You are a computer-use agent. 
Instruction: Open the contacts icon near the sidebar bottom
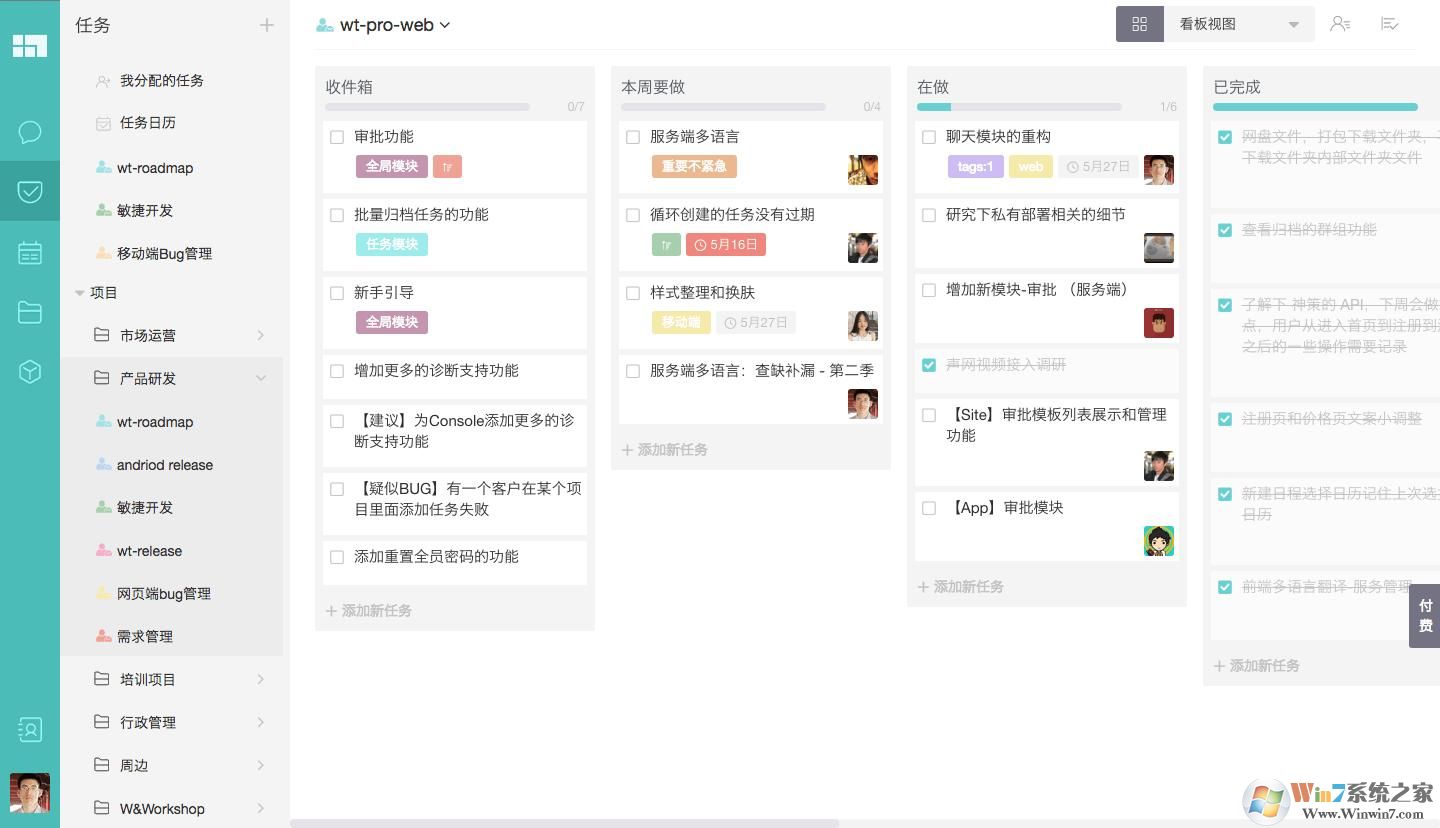tap(29, 730)
